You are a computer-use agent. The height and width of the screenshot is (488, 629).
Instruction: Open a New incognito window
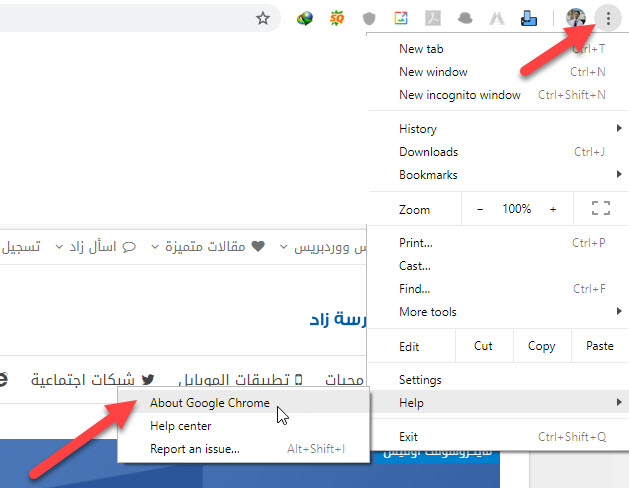pos(498,95)
